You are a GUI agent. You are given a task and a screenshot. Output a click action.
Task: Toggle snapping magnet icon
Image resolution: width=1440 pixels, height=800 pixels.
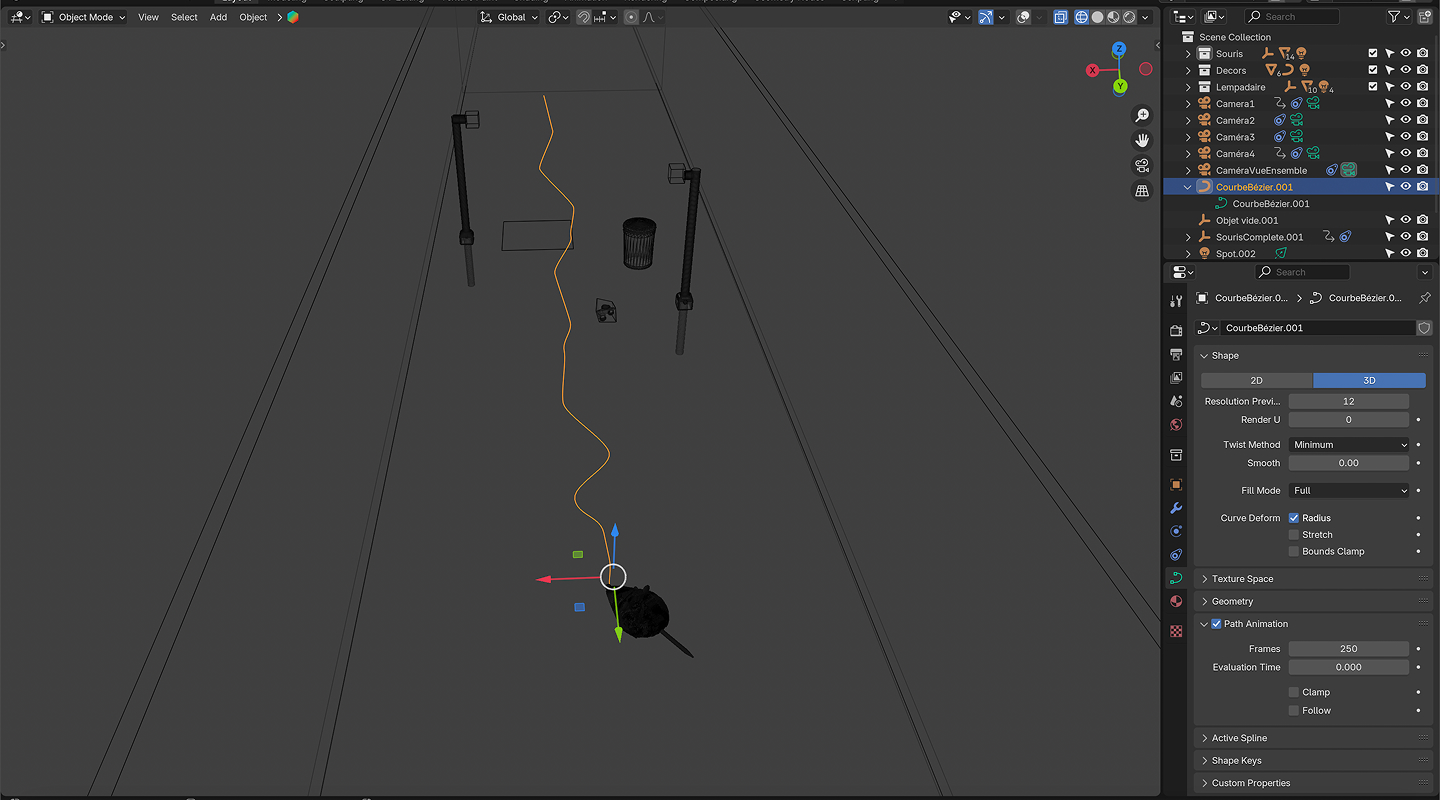click(x=583, y=17)
